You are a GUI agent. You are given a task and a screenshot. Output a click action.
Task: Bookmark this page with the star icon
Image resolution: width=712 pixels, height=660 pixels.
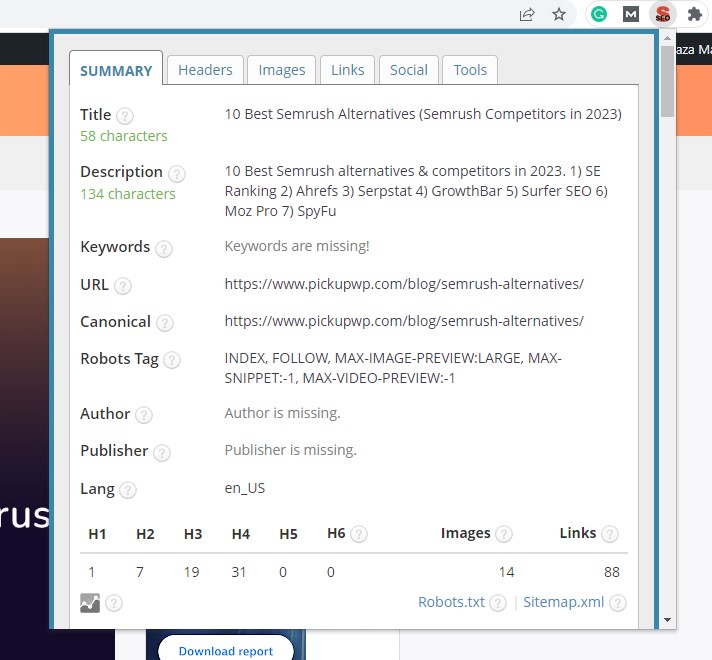(x=559, y=15)
